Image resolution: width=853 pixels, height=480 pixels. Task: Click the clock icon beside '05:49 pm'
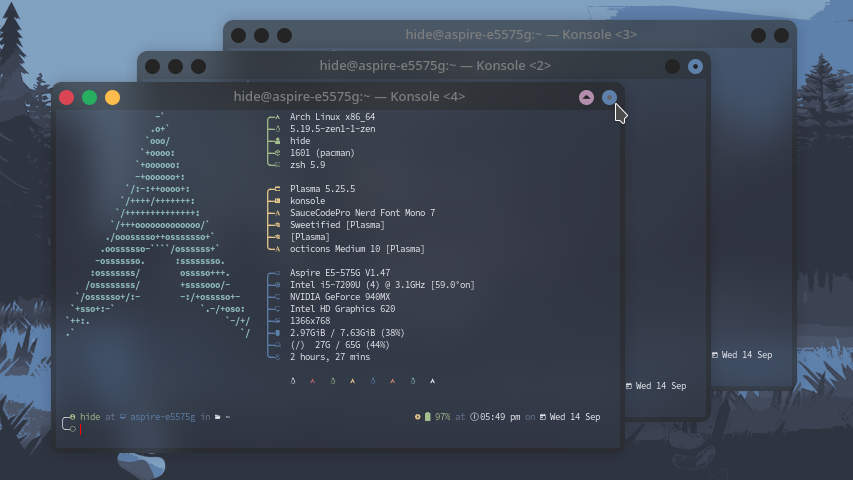click(474, 417)
